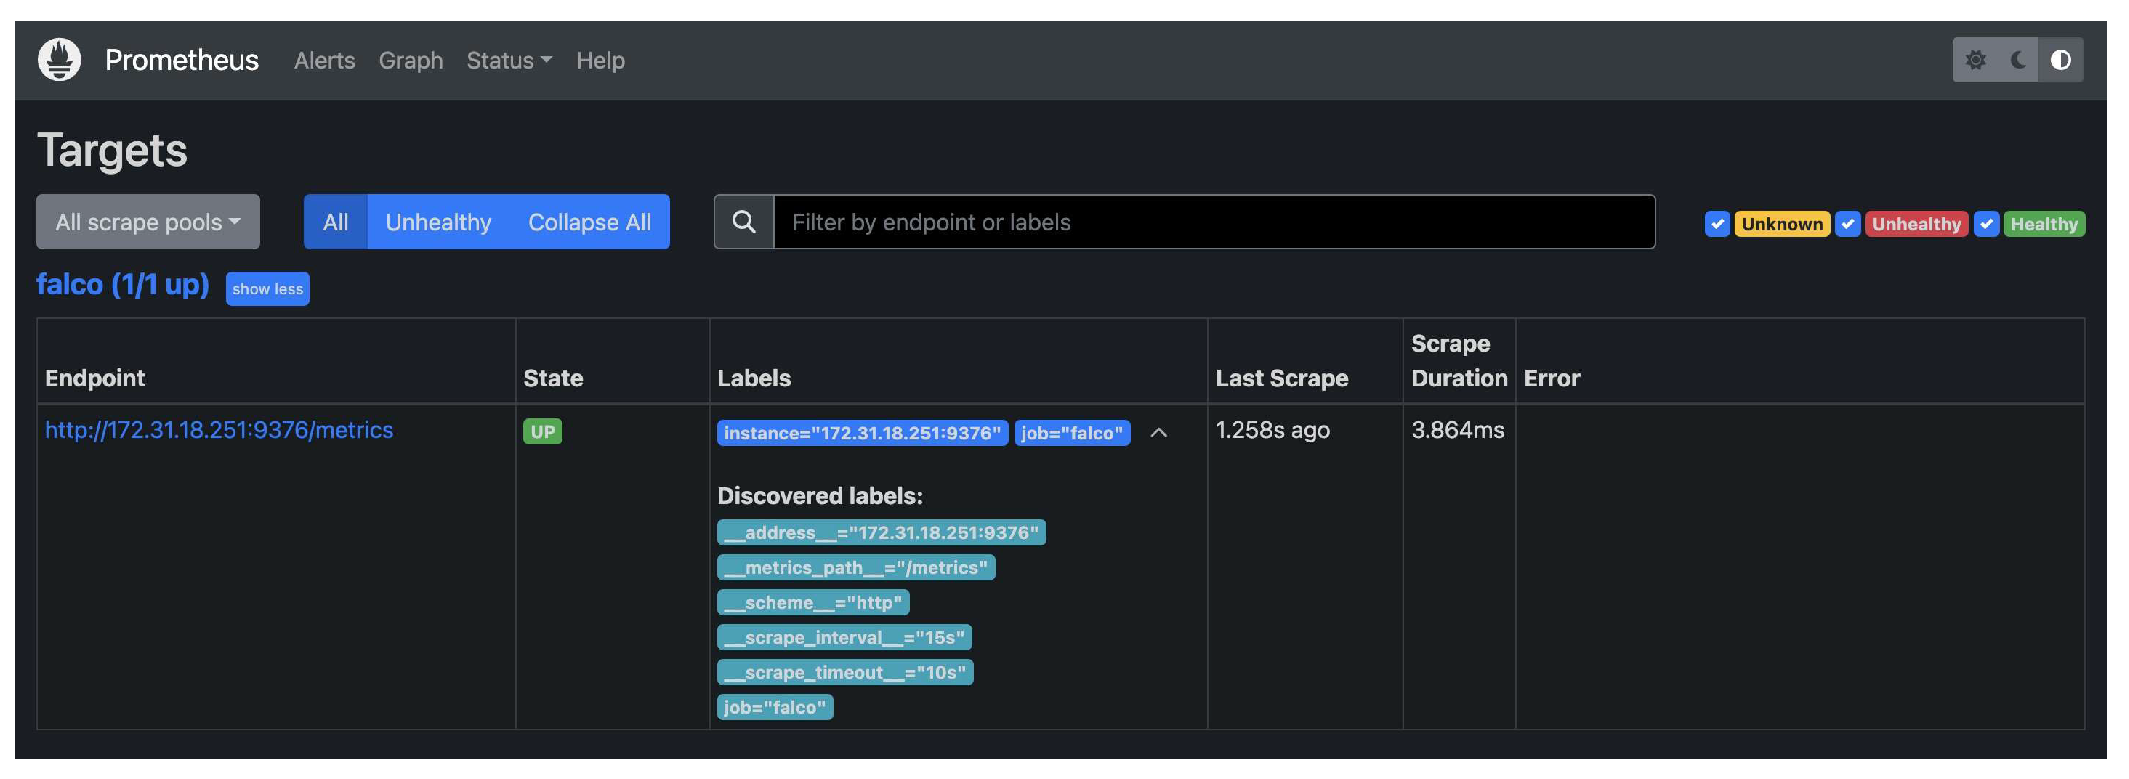Viewport: 2129px width, 779px height.
Task: Filter targets by Unhealthy button
Action: [x=438, y=222]
